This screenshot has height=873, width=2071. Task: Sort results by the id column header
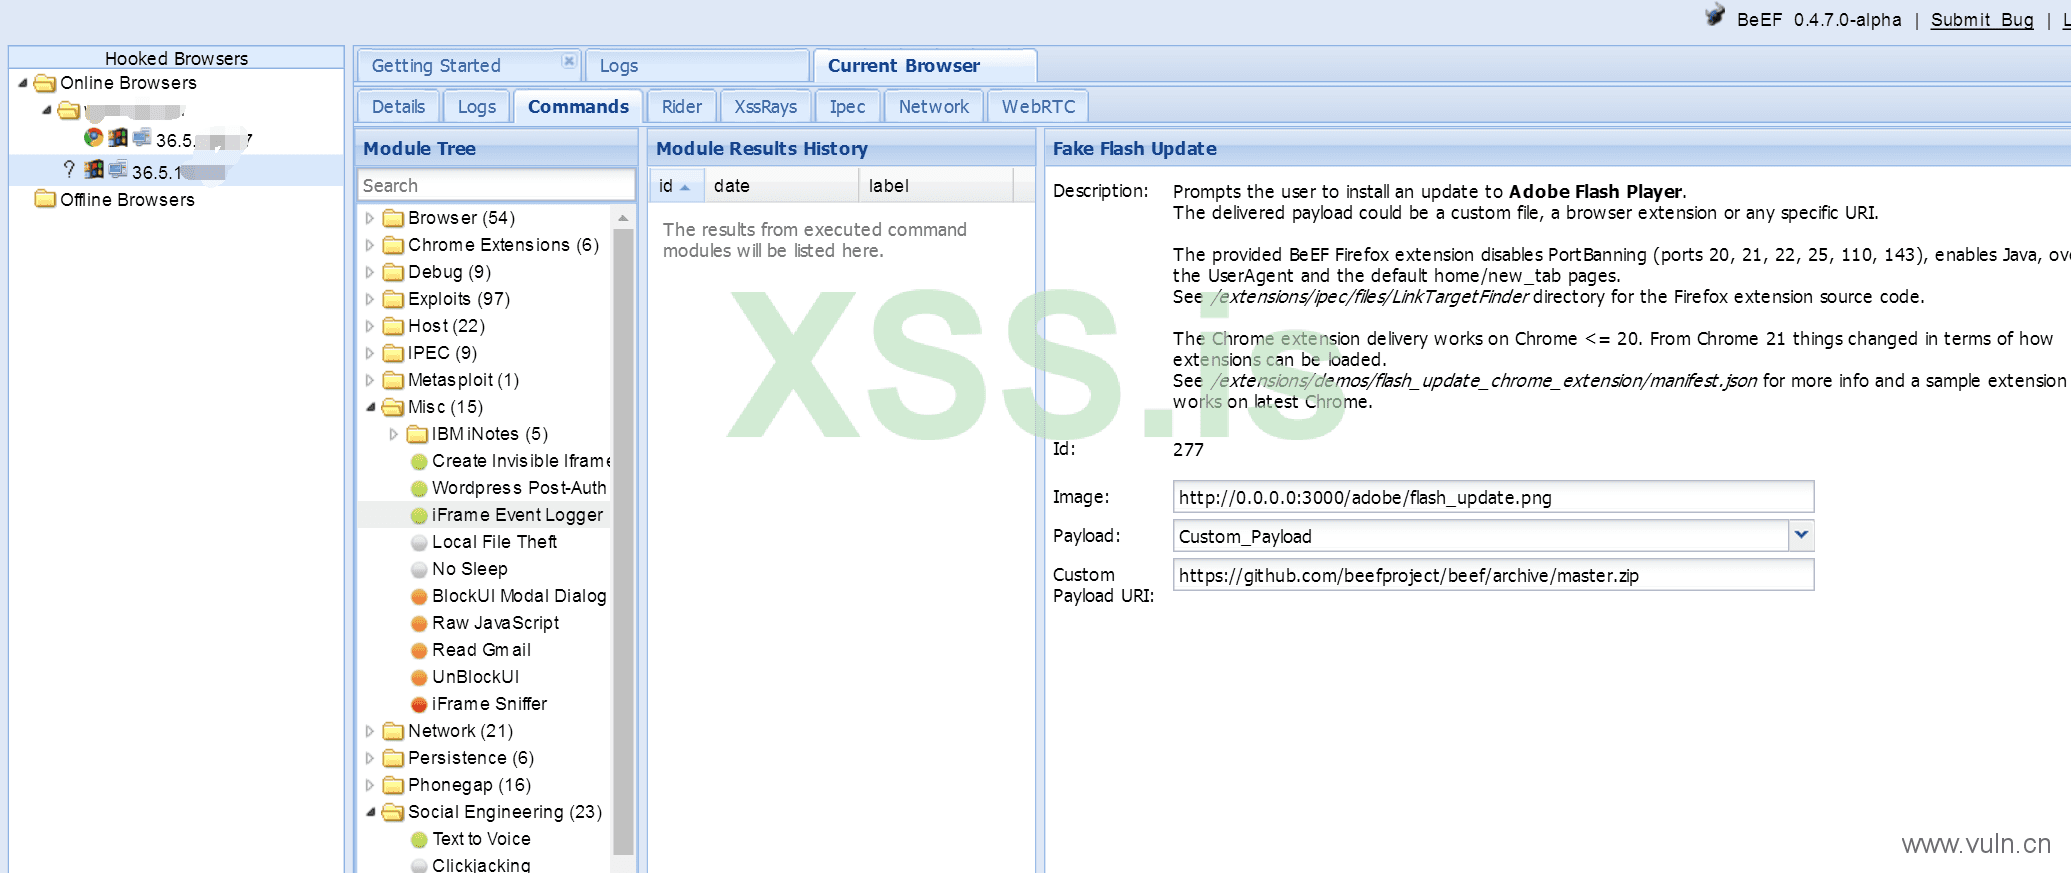tap(677, 186)
